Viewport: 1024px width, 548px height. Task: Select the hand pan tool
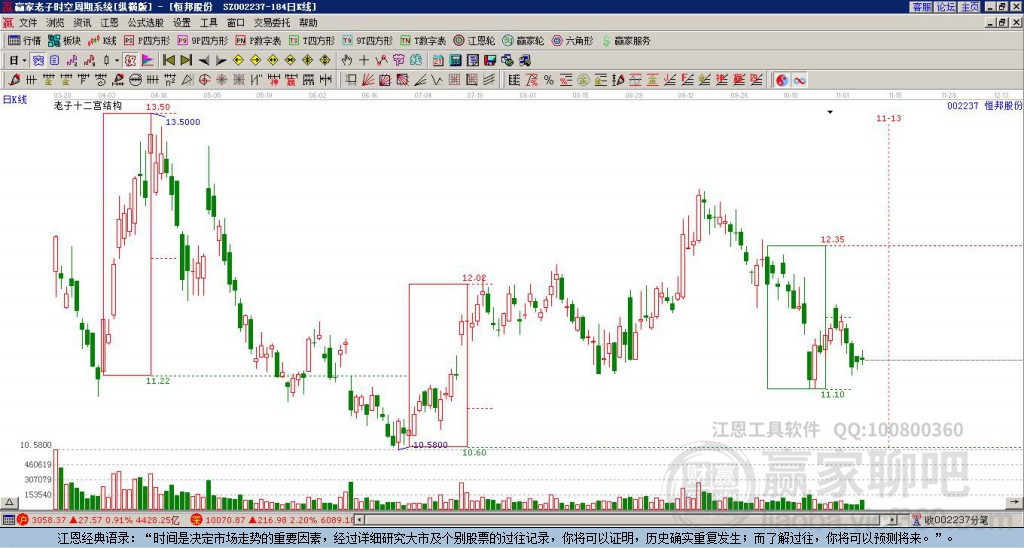coord(347,60)
